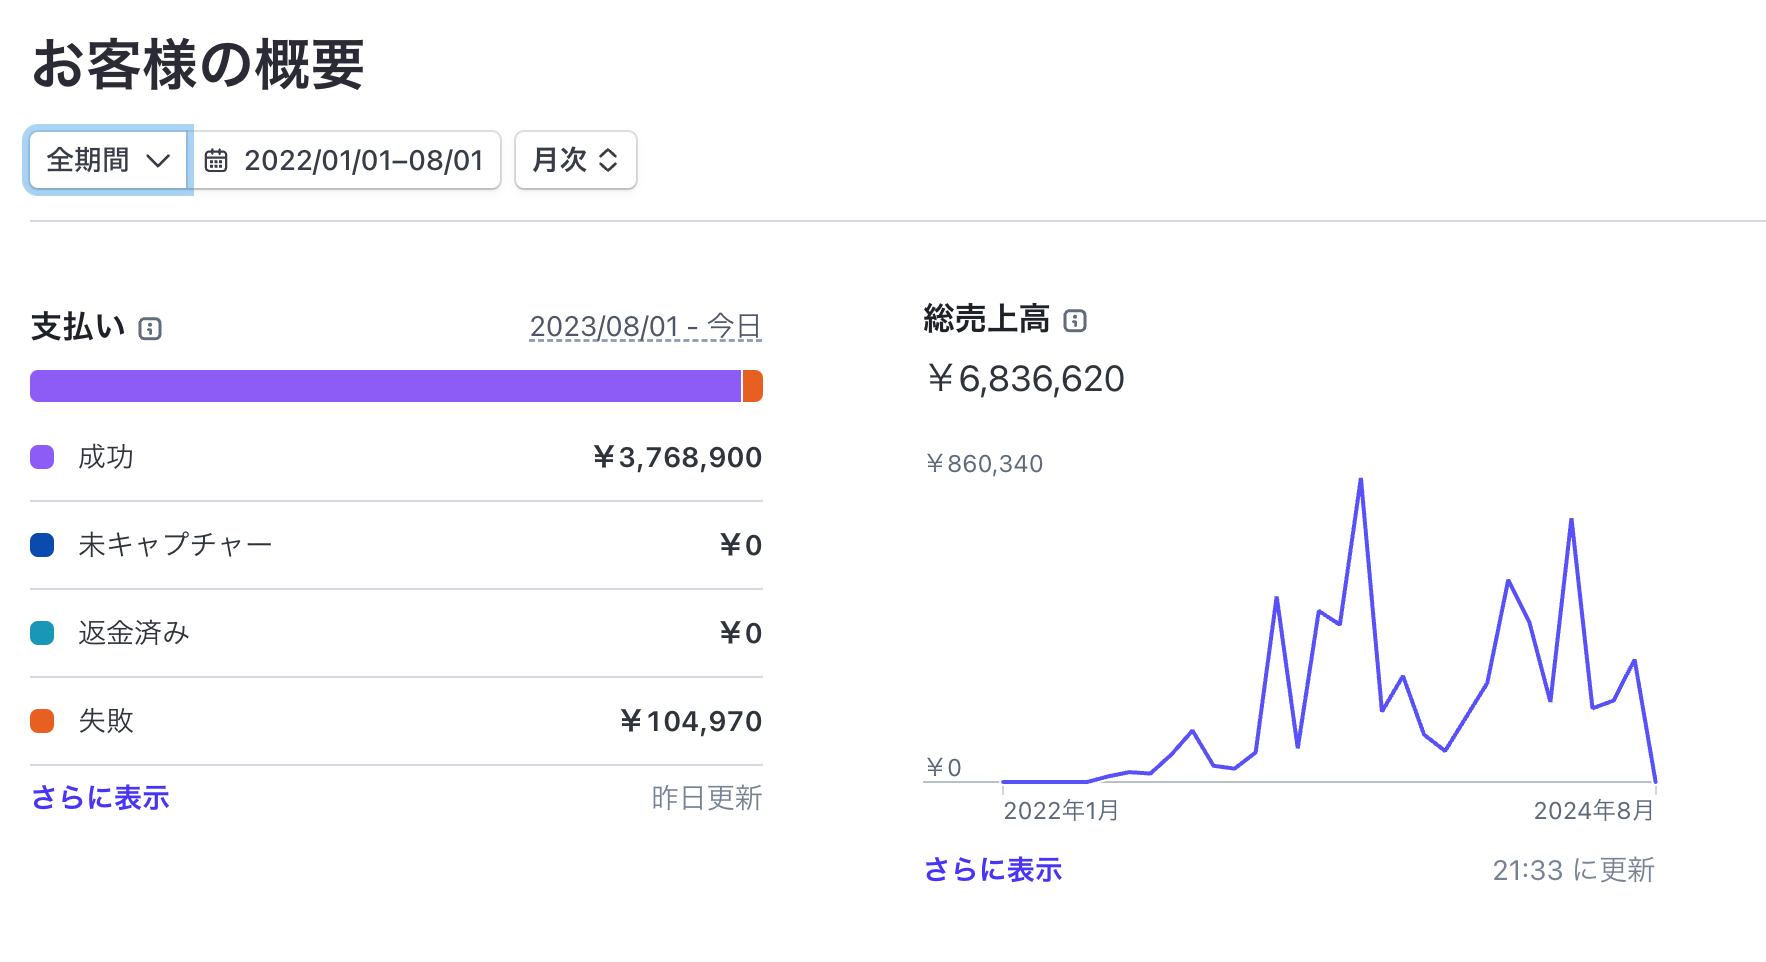Click さらに表示 under the sales chart

(x=992, y=870)
